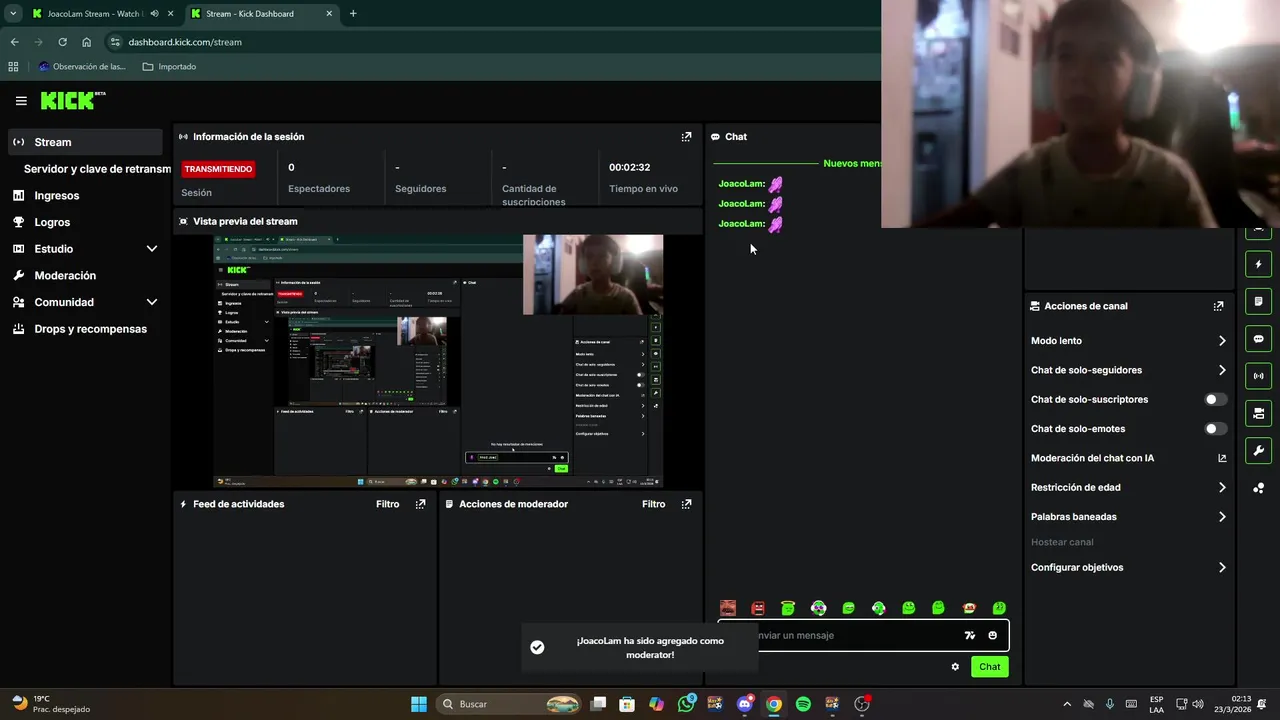
Task: Click the green Chat send button
Action: click(x=989, y=667)
